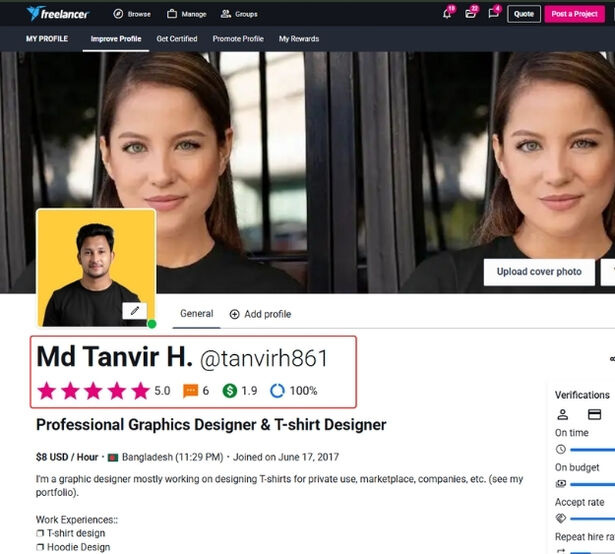Open the Browse menu
This screenshot has height=554, width=615.
pyautogui.click(x=132, y=14)
